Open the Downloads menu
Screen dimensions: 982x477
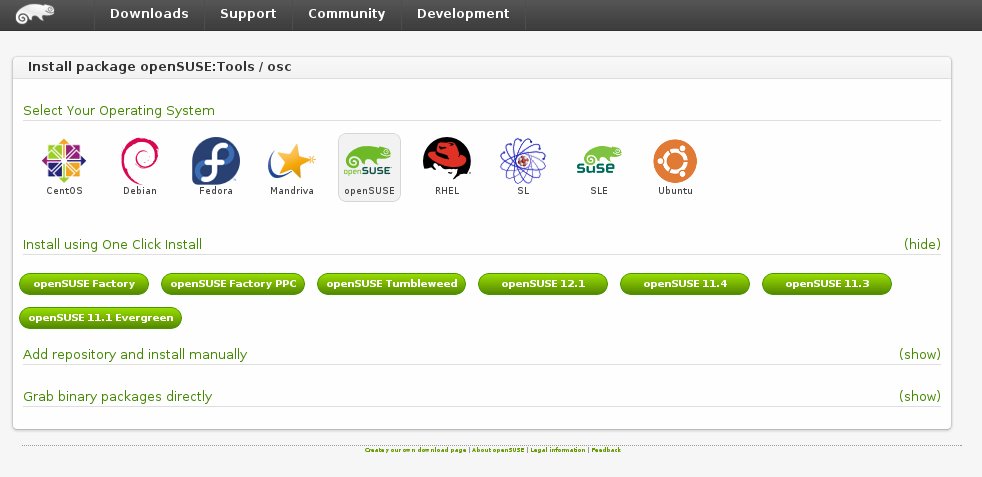point(149,14)
